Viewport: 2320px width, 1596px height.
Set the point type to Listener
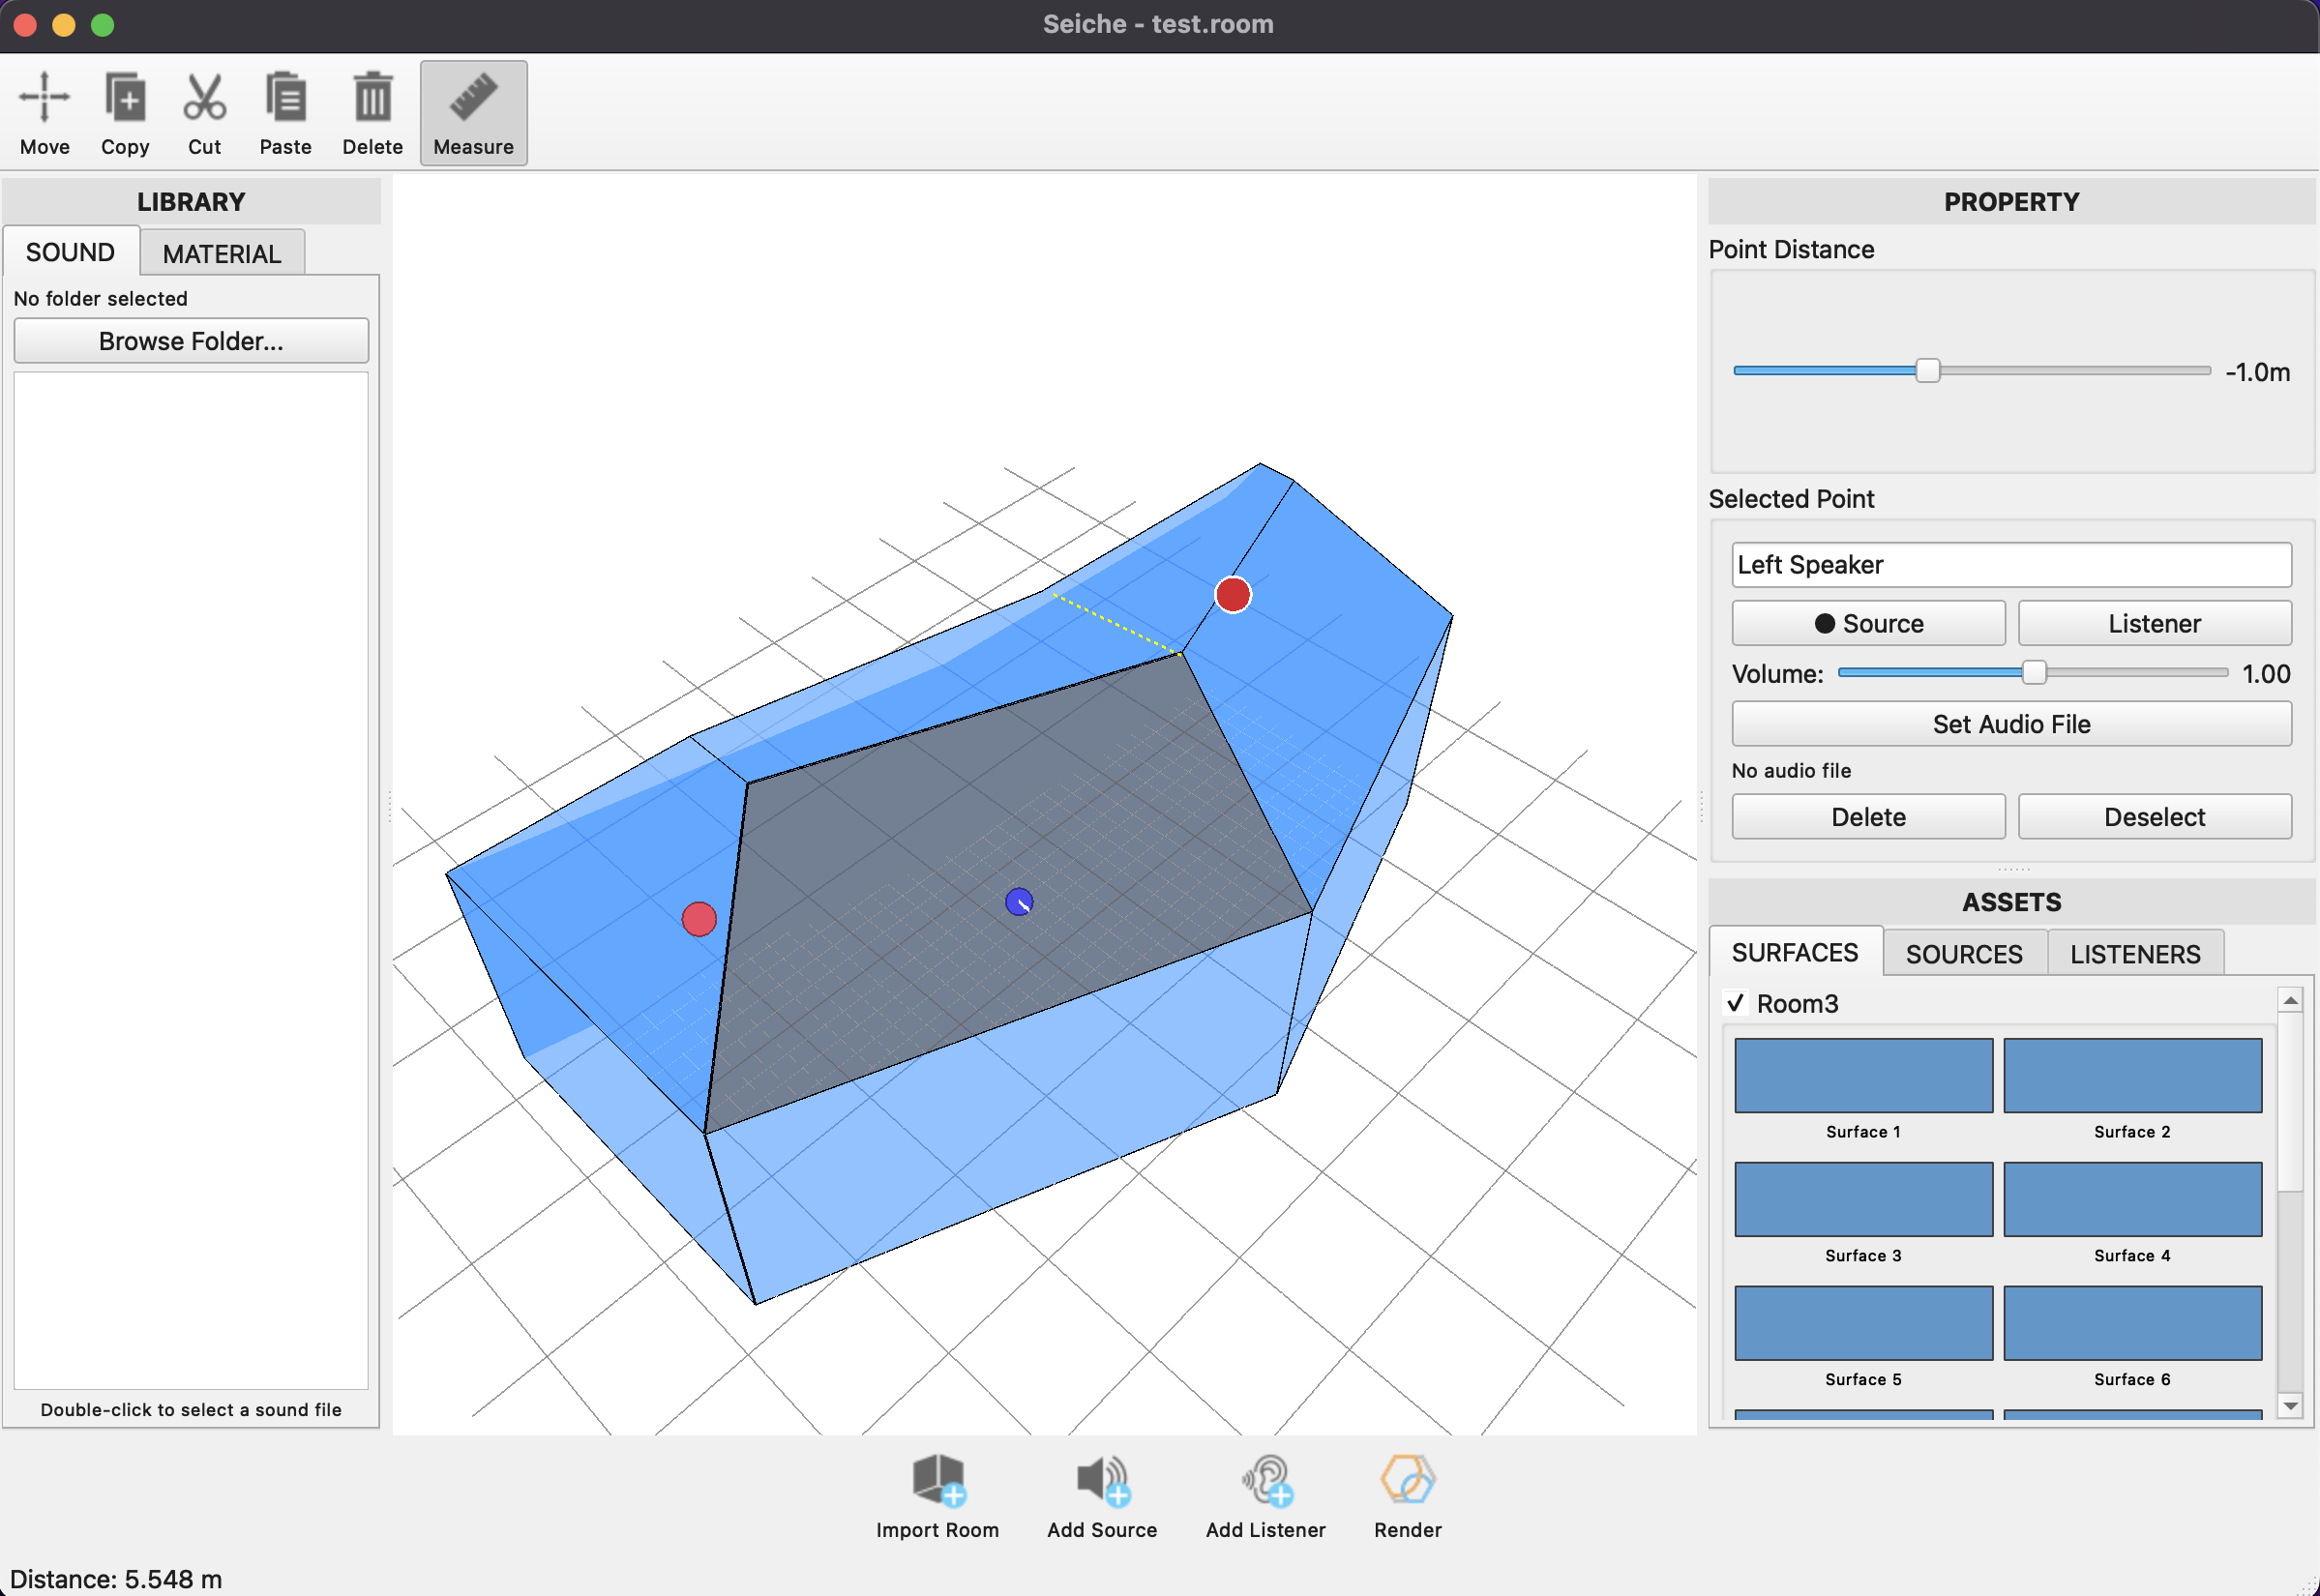click(x=2154, y=624)
